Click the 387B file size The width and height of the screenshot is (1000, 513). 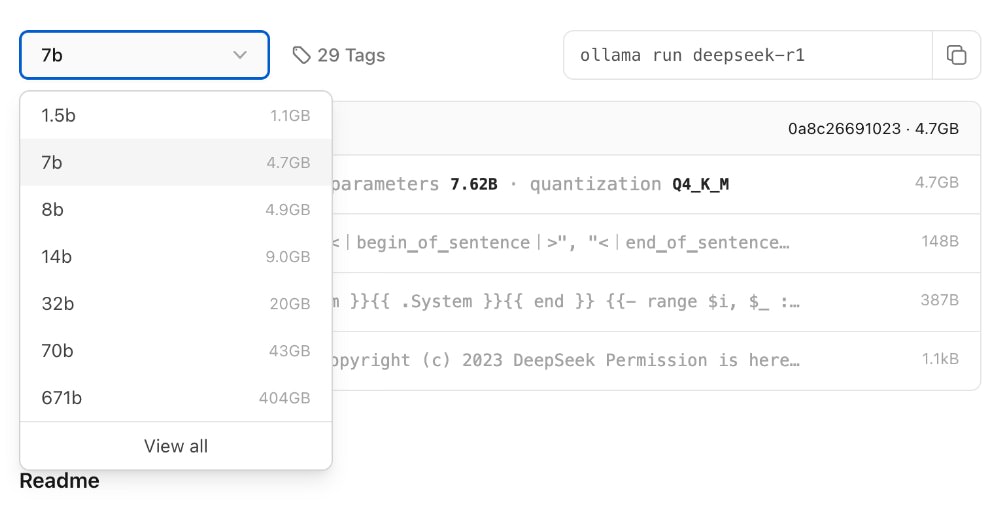pyautogui.click(x=939, y=300)
